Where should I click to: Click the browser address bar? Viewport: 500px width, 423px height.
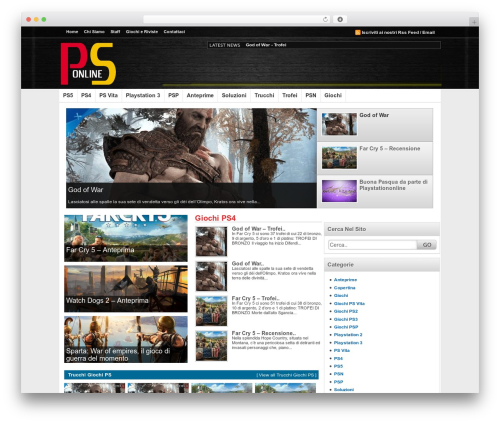[237, 19]
